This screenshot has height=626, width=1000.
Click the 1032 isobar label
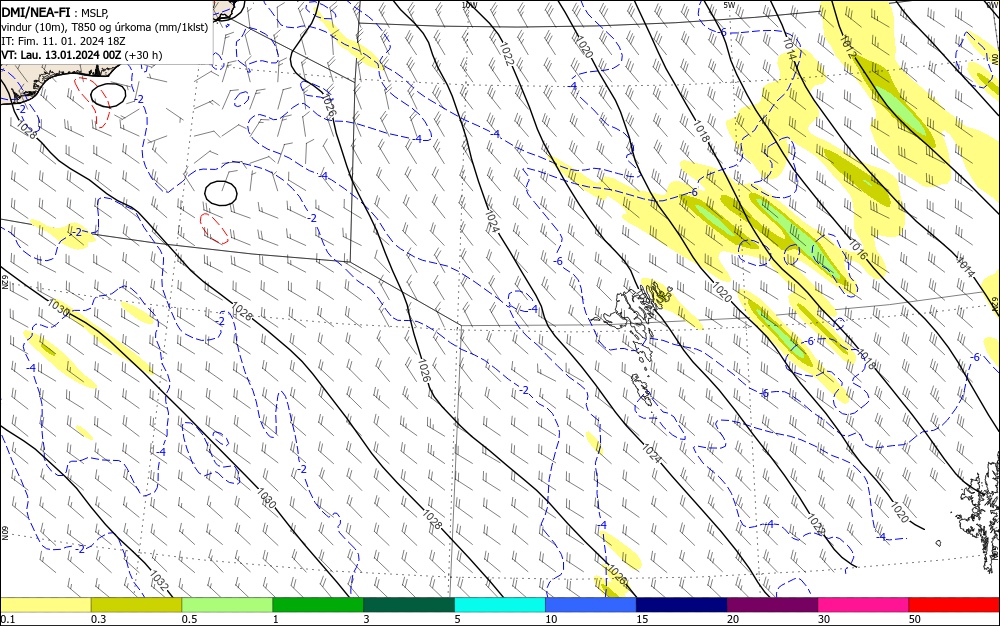158,580
